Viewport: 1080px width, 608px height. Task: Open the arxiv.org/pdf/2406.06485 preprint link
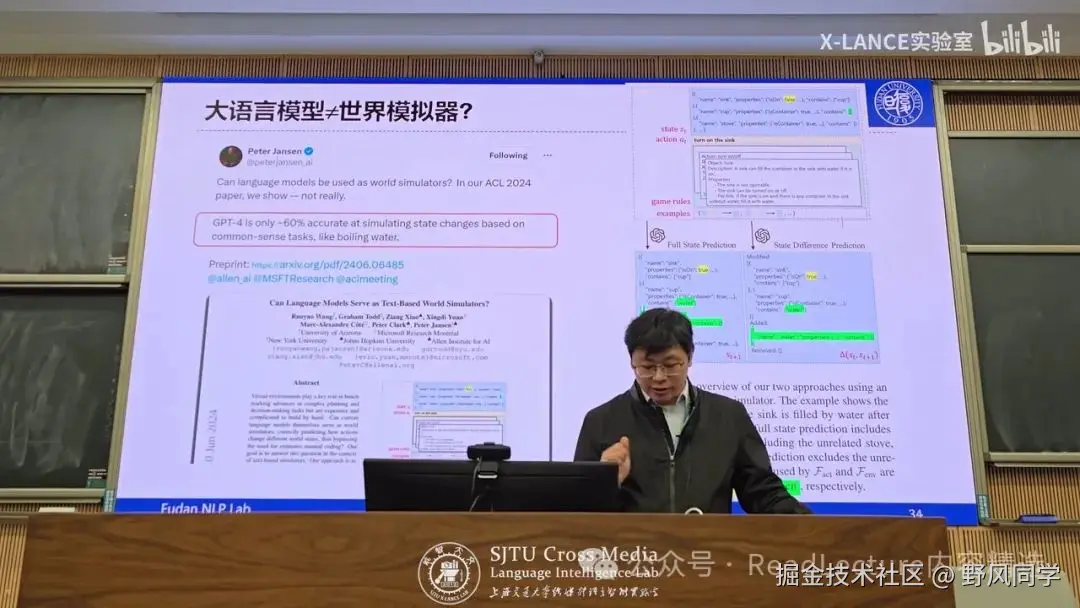328,264
